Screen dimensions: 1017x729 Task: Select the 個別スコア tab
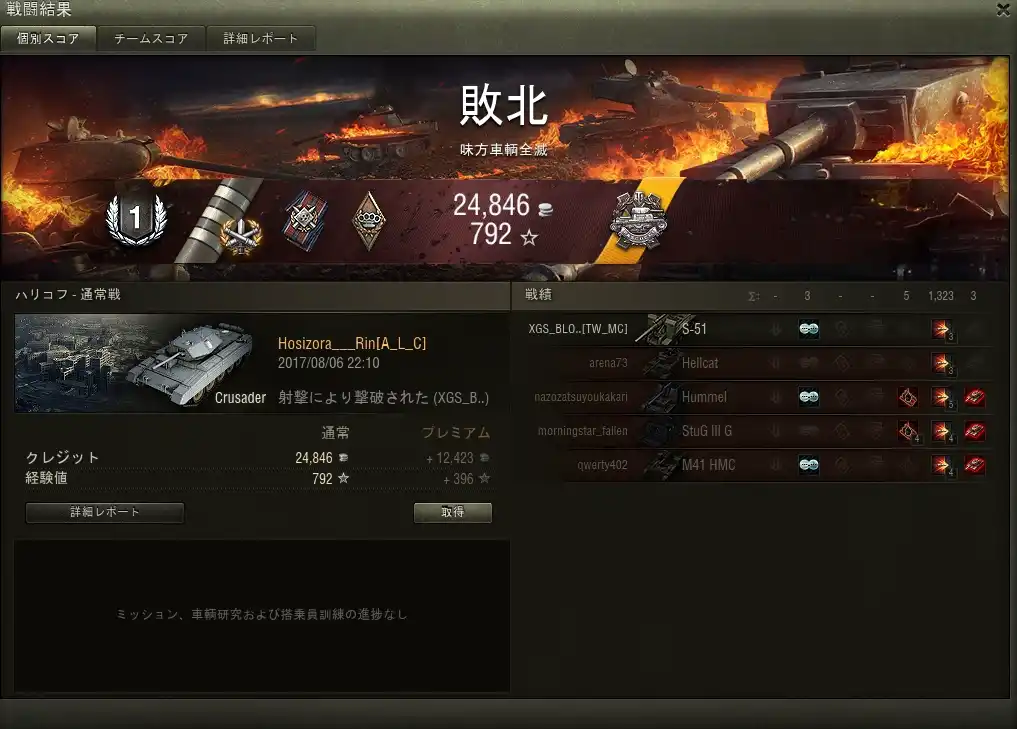[48, 39]
